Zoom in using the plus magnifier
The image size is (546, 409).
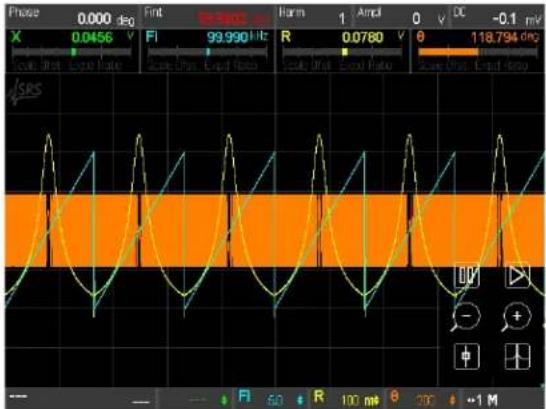[516, 316]
